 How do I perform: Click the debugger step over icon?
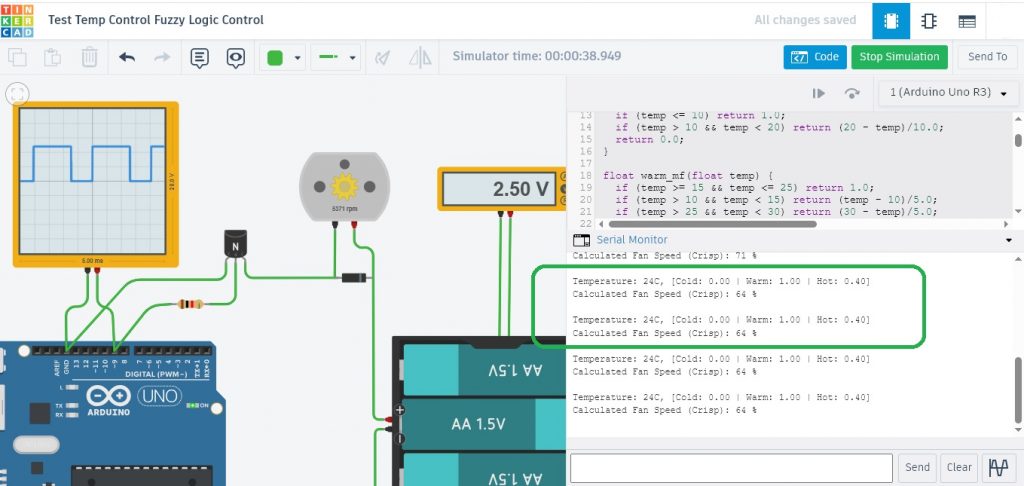coord(852,93)
